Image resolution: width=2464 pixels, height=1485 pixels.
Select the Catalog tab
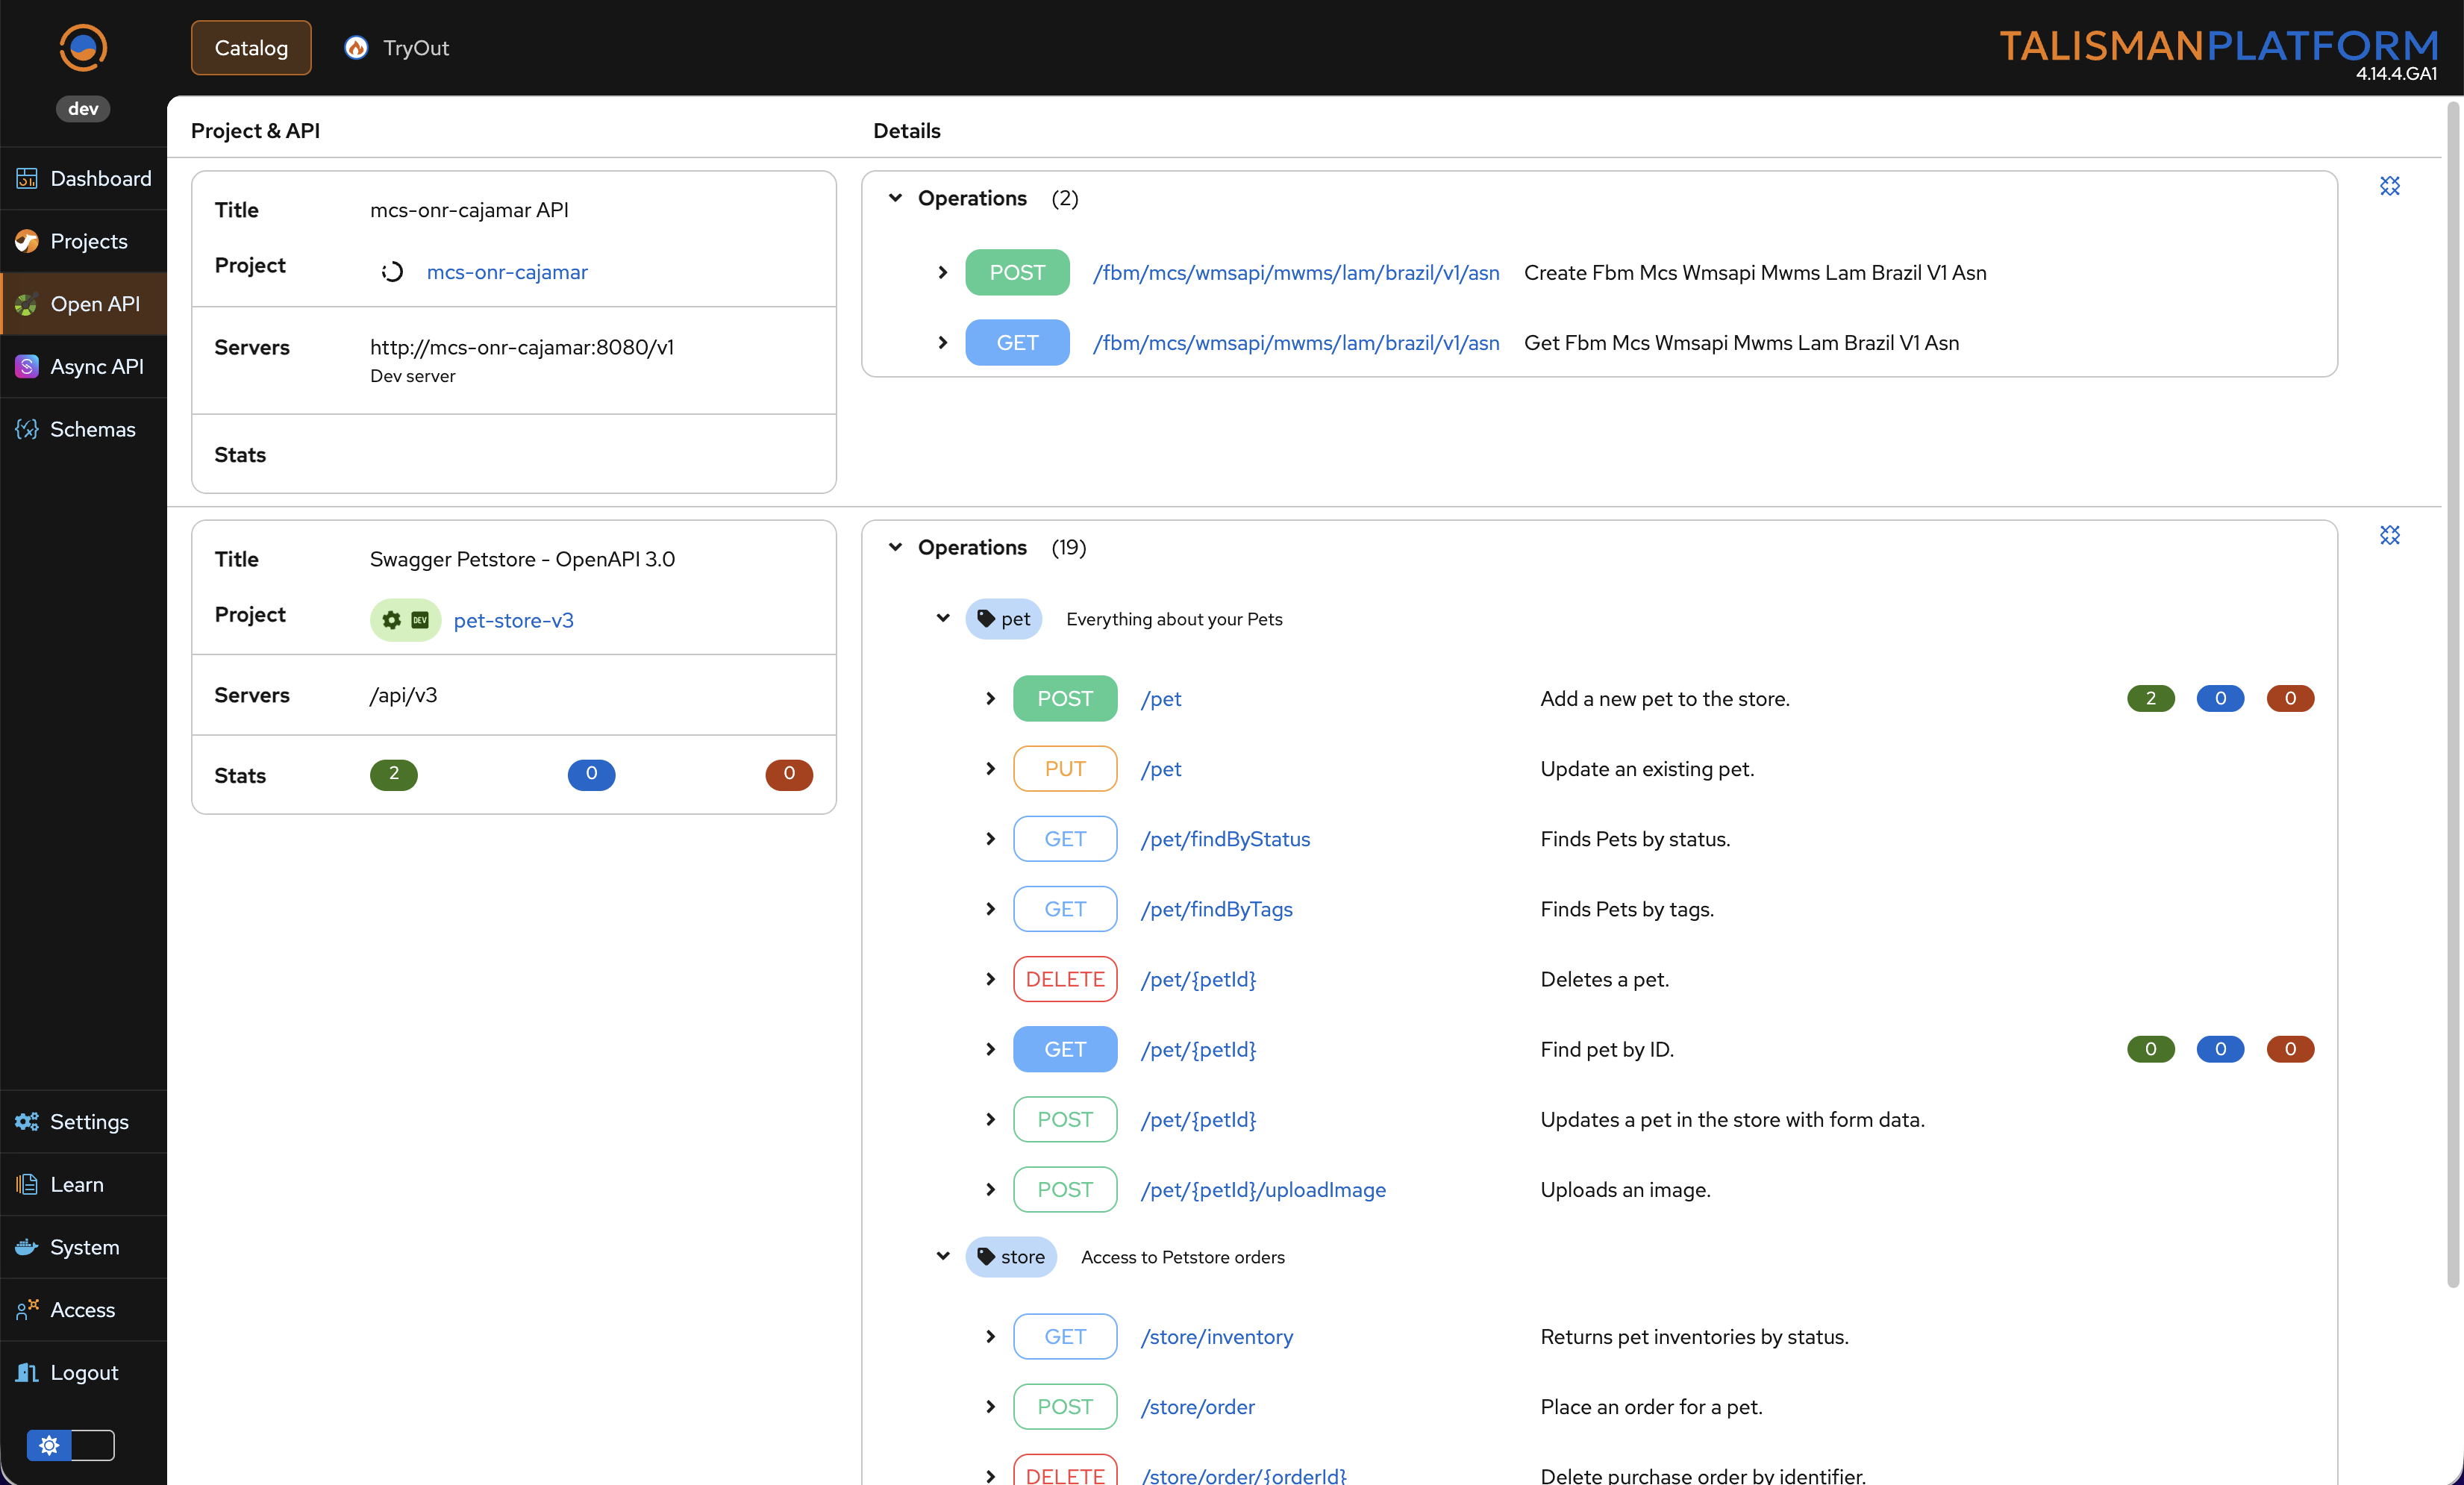coord(251,48)
